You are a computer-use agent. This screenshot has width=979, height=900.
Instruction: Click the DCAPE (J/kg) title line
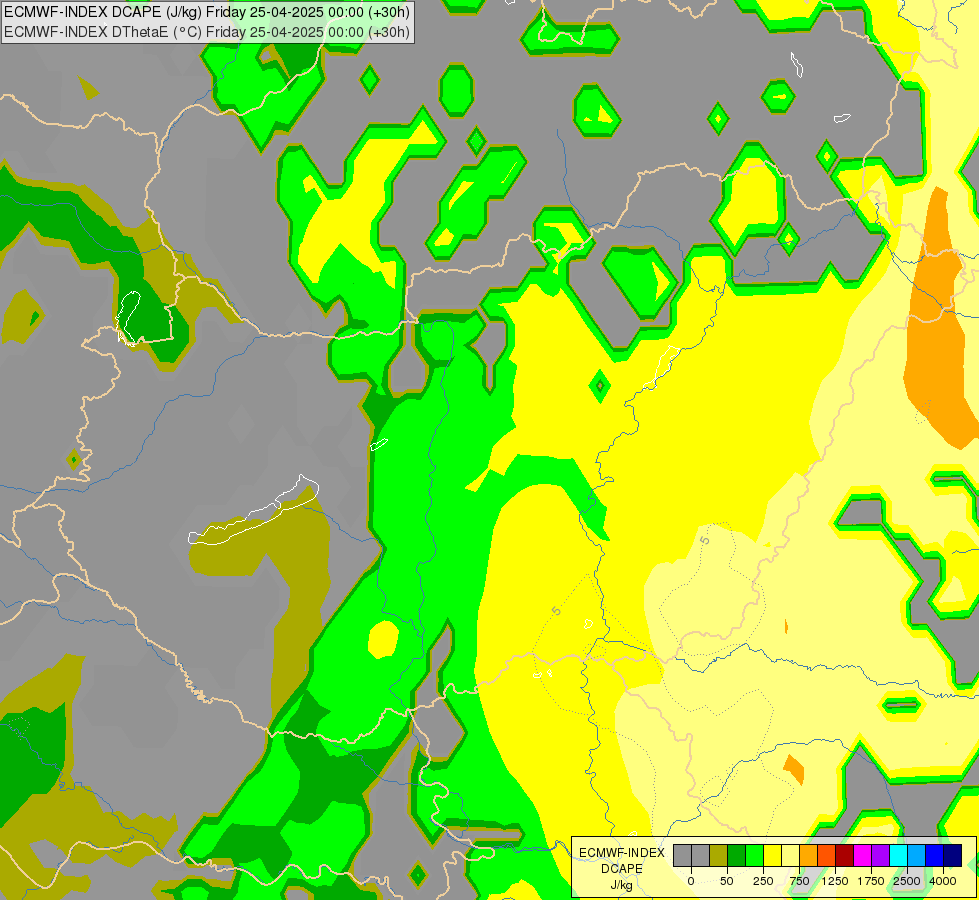point(207,12)
